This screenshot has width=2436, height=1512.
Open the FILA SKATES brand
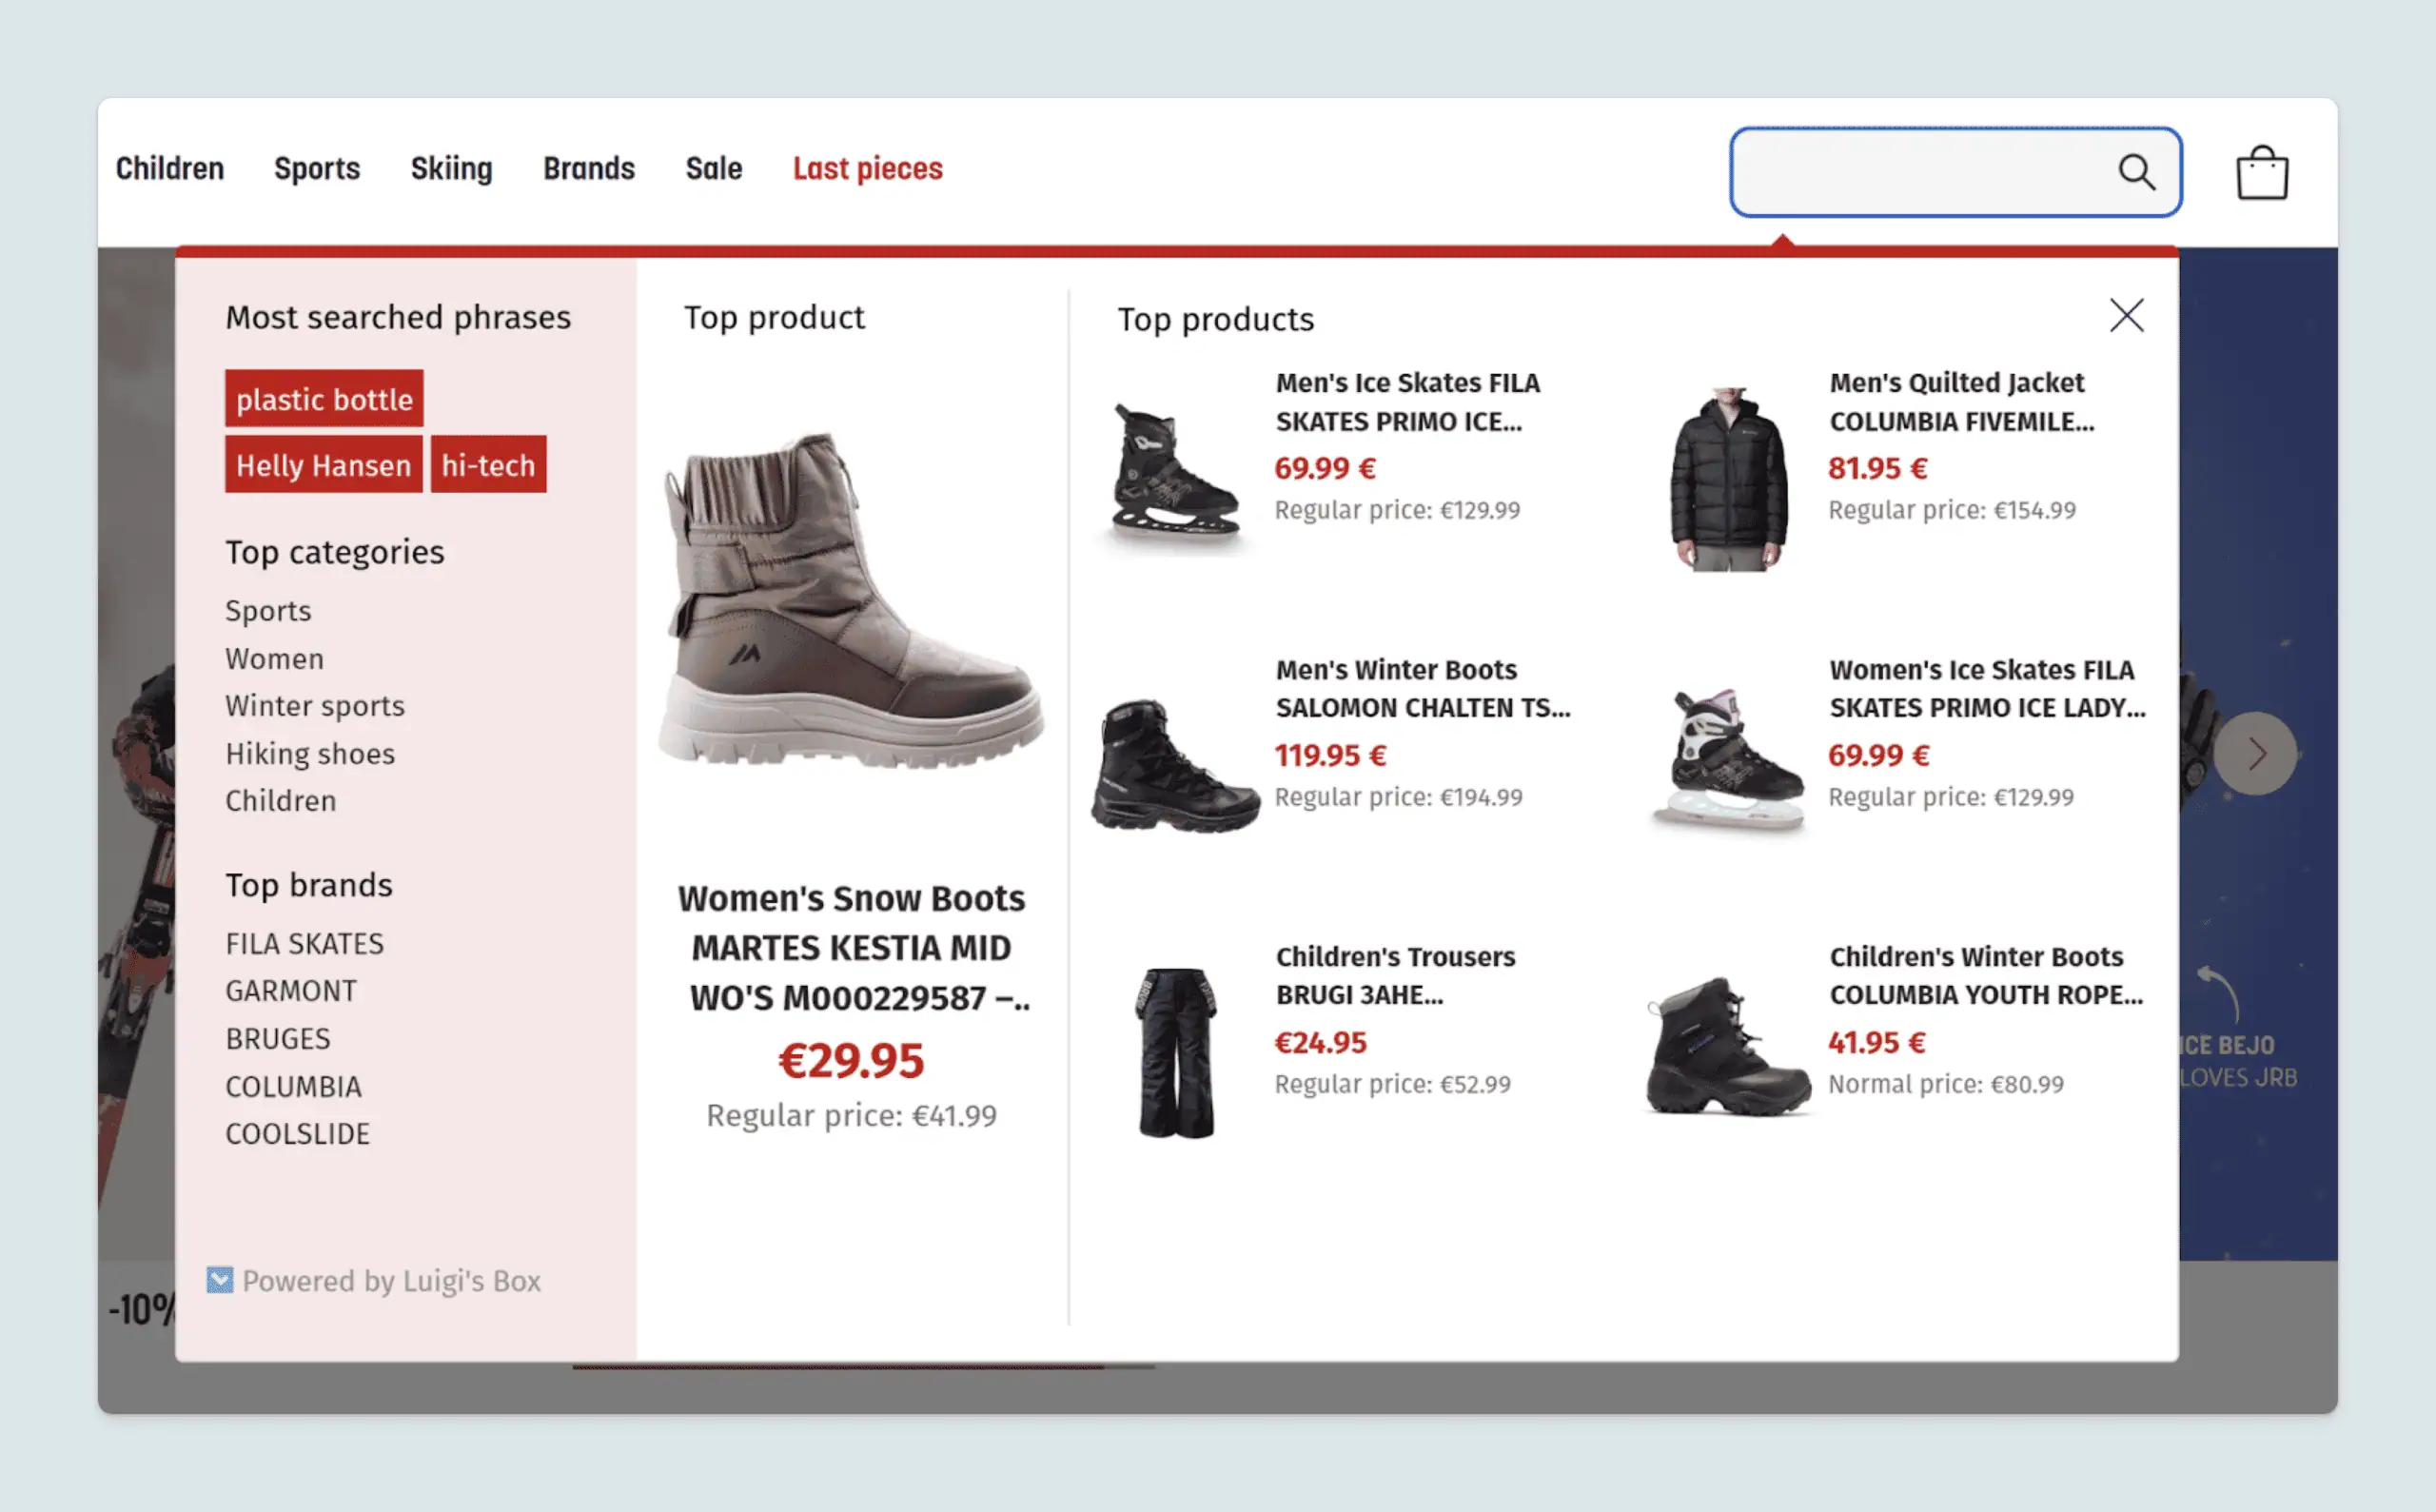click(304, 944)
